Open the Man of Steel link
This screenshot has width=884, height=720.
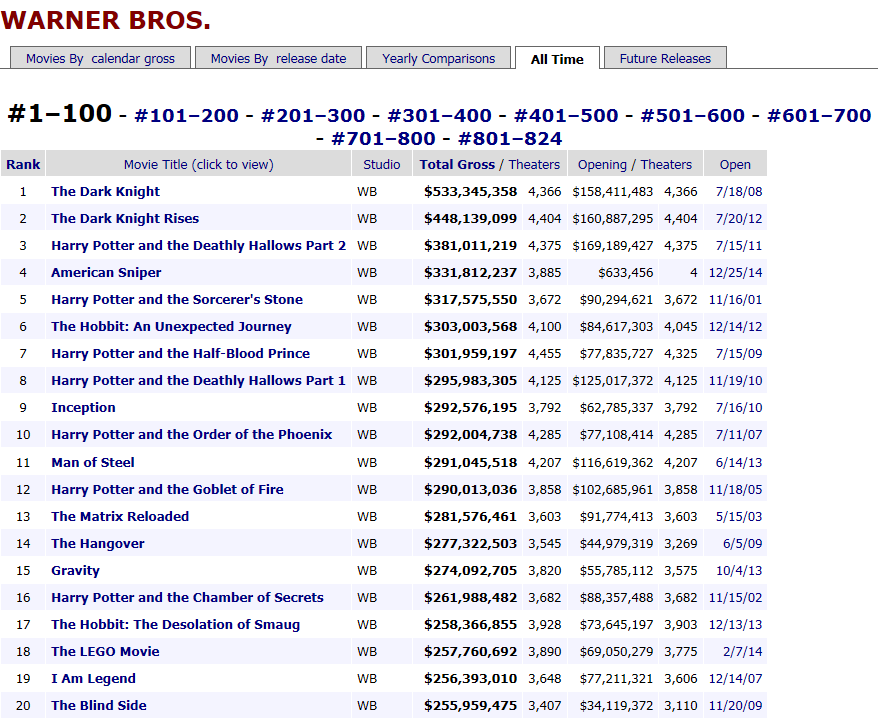(x=93, y=462)
